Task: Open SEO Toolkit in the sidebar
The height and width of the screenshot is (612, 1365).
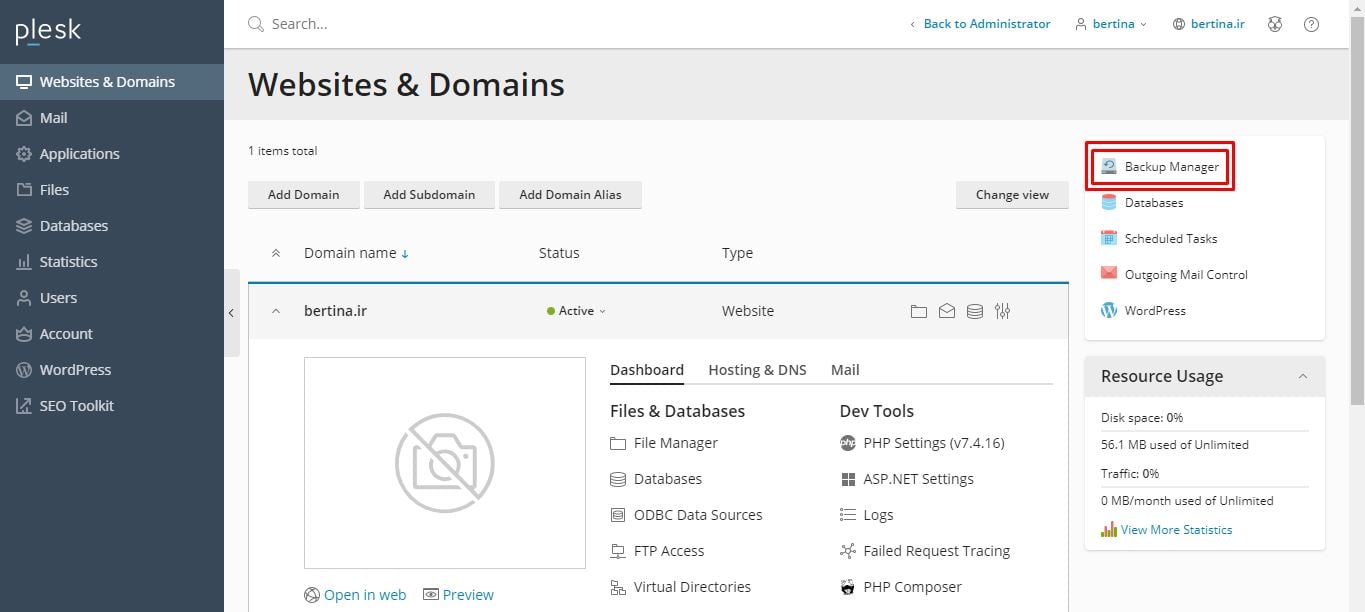Action: pyautogui.click(x=112, y=406)
